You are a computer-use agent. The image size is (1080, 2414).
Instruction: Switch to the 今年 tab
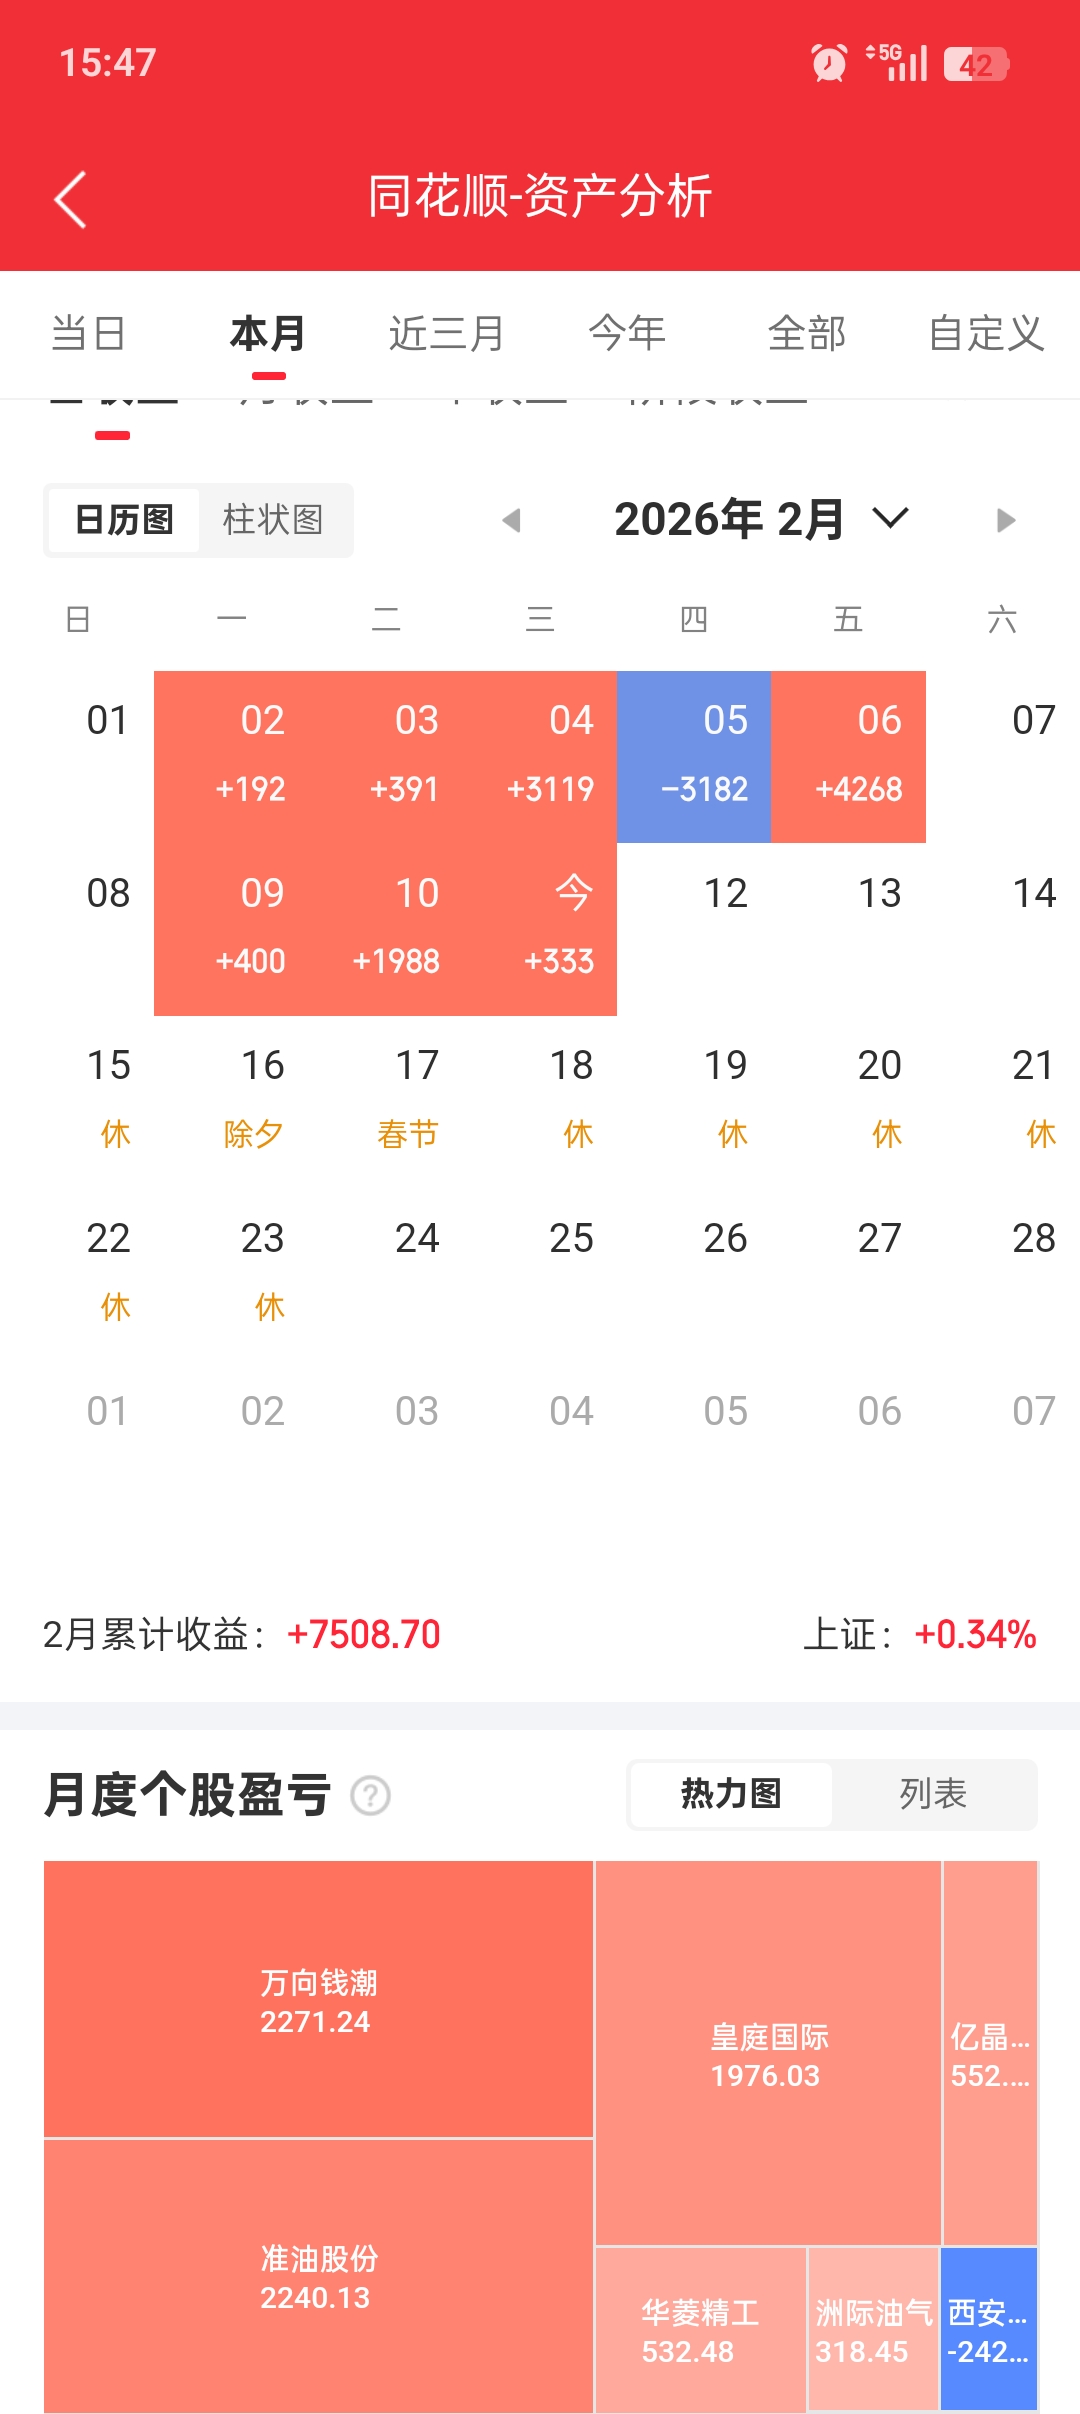(x=627, y=333)
